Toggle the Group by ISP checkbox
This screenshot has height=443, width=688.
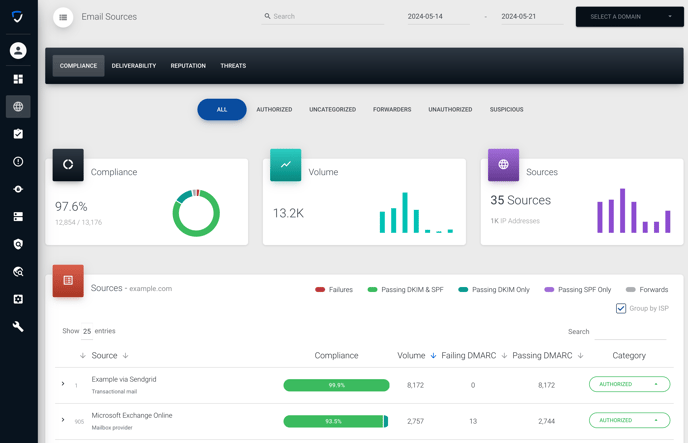click(x=621, y=308)
